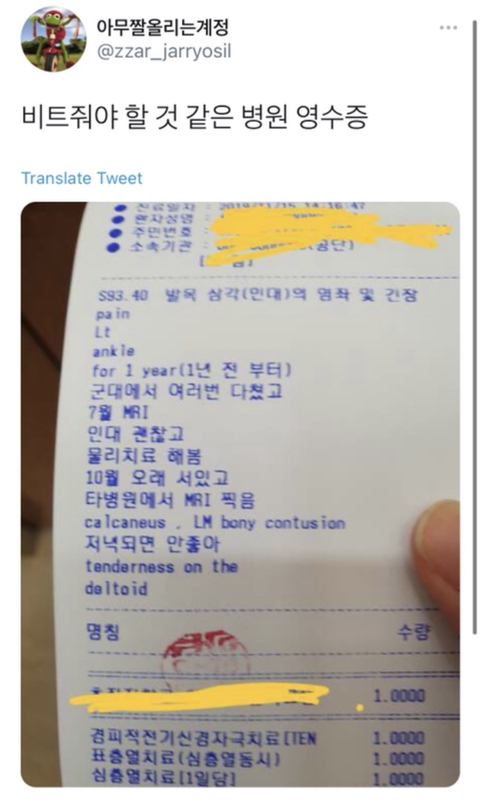Click the 명칭 column header on receipt
Image resolution: width=480 pixels, height=810 pixels.
[x=102, y=632]
